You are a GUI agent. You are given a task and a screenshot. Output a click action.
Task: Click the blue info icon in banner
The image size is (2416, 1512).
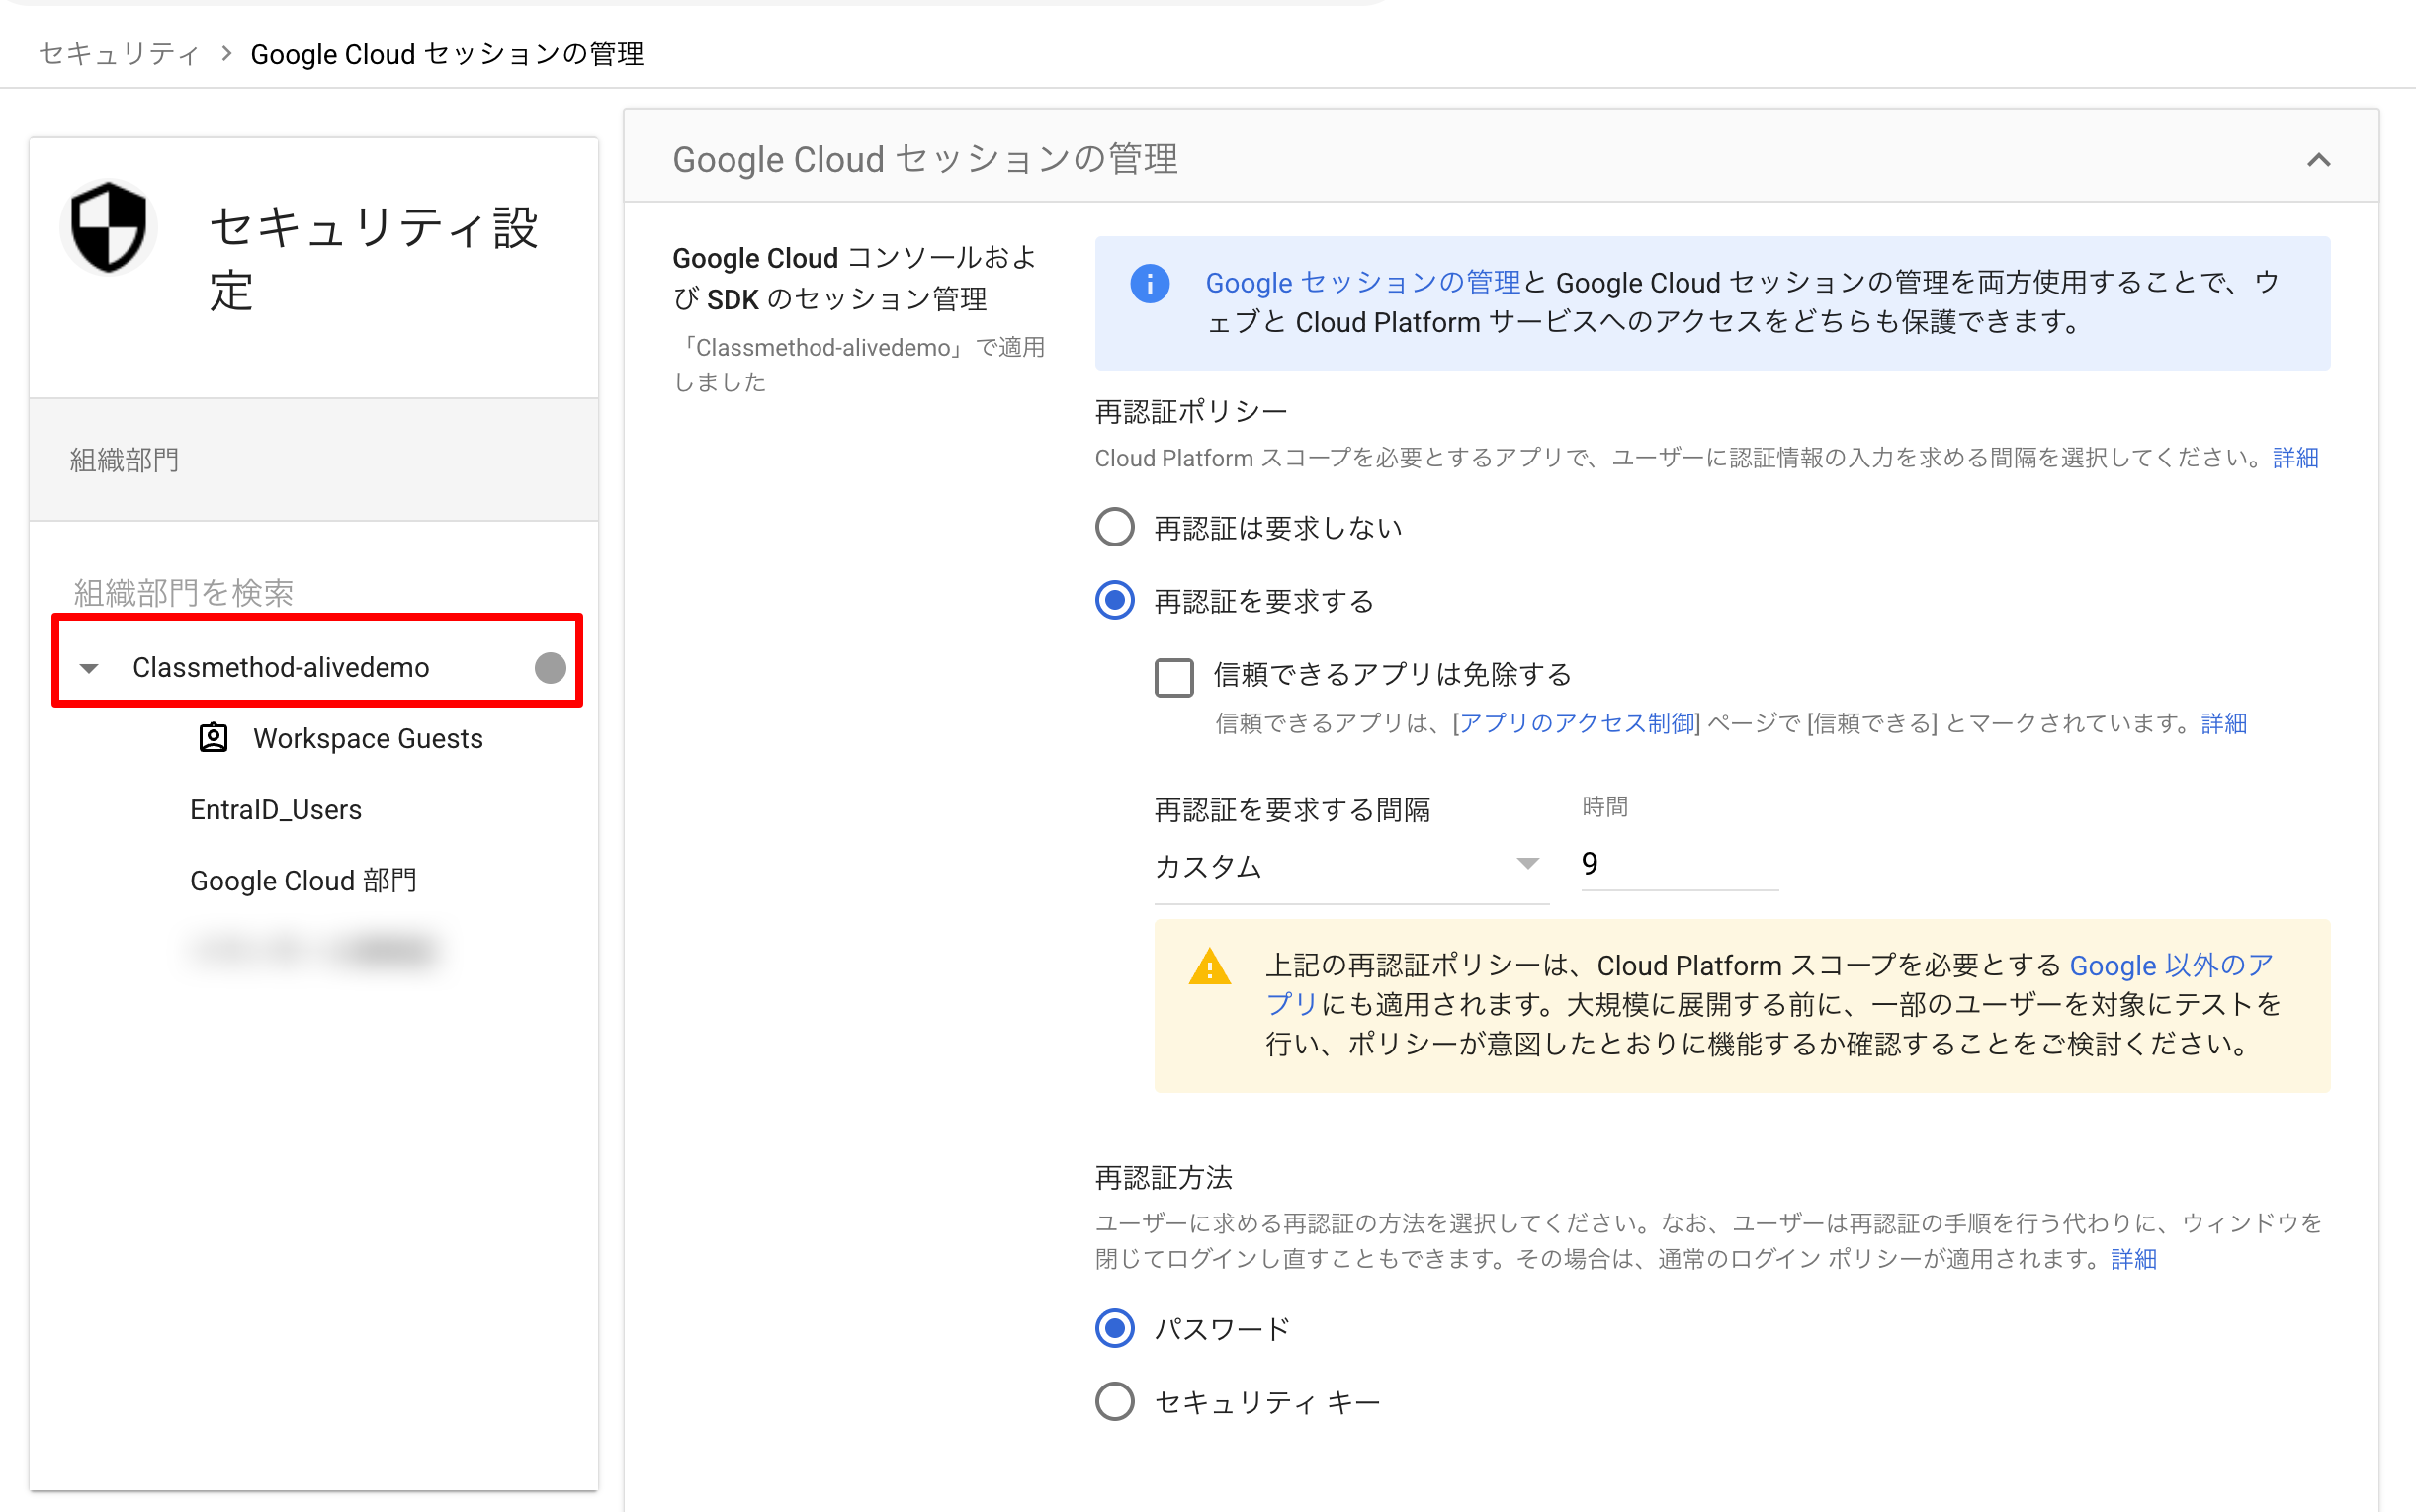click(x=1149, y=284)
